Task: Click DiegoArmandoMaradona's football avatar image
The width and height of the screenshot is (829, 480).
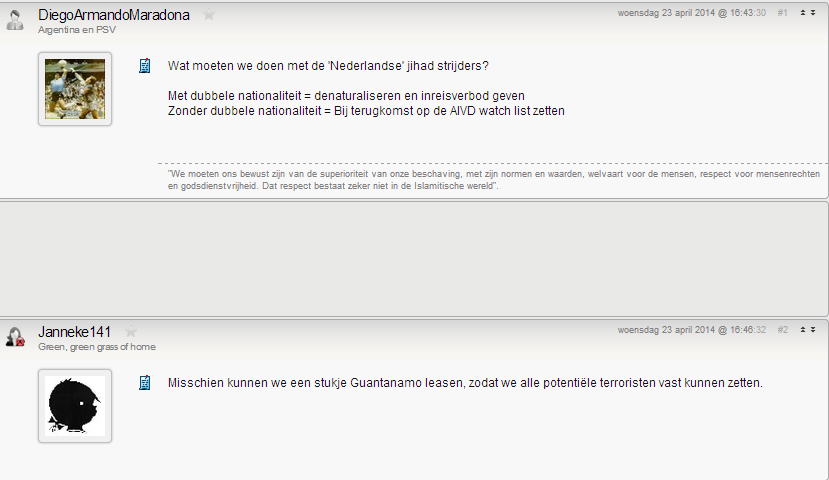Action: tap(75, 89)
